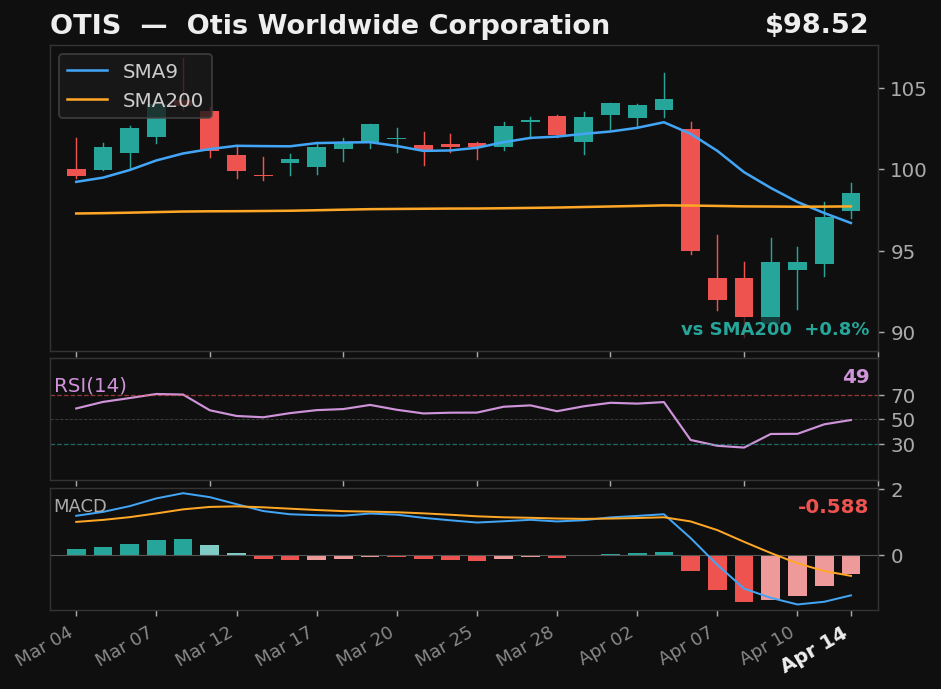The image size is (941, 689).
Task: Click the large red candle that opens near 102
Action: coord(690,190)
